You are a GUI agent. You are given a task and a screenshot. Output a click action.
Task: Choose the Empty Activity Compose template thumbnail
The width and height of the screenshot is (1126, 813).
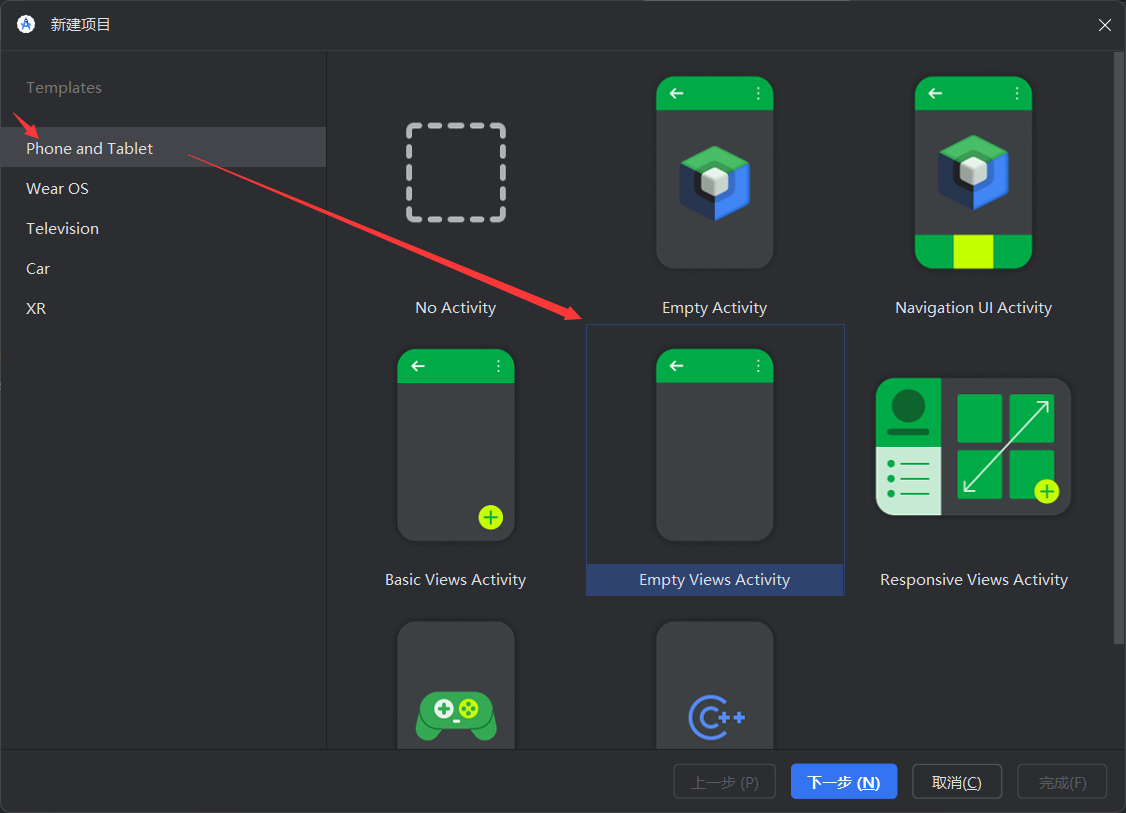(715, 172)
